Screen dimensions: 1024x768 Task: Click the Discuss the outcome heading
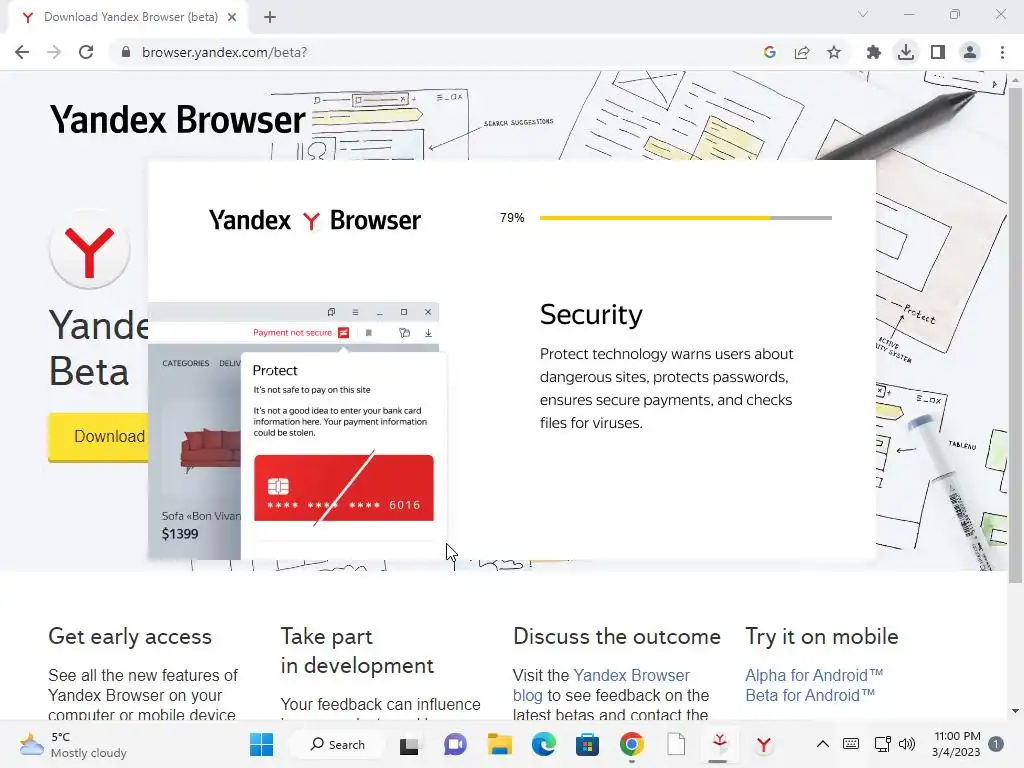[x=616, y=636]
